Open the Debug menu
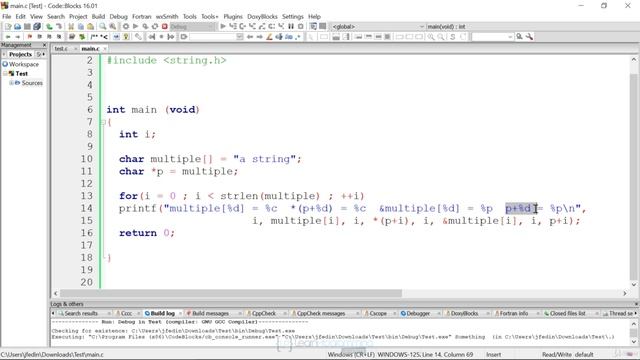The height and width of the screenshot is (360, 640). coord(118,16)
